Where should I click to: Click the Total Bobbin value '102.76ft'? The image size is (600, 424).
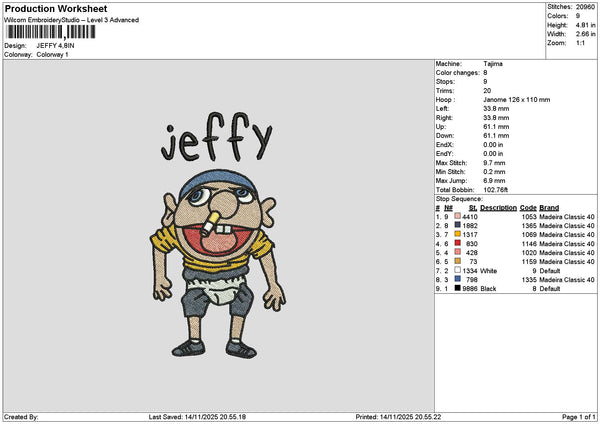[x=496, y=190]
